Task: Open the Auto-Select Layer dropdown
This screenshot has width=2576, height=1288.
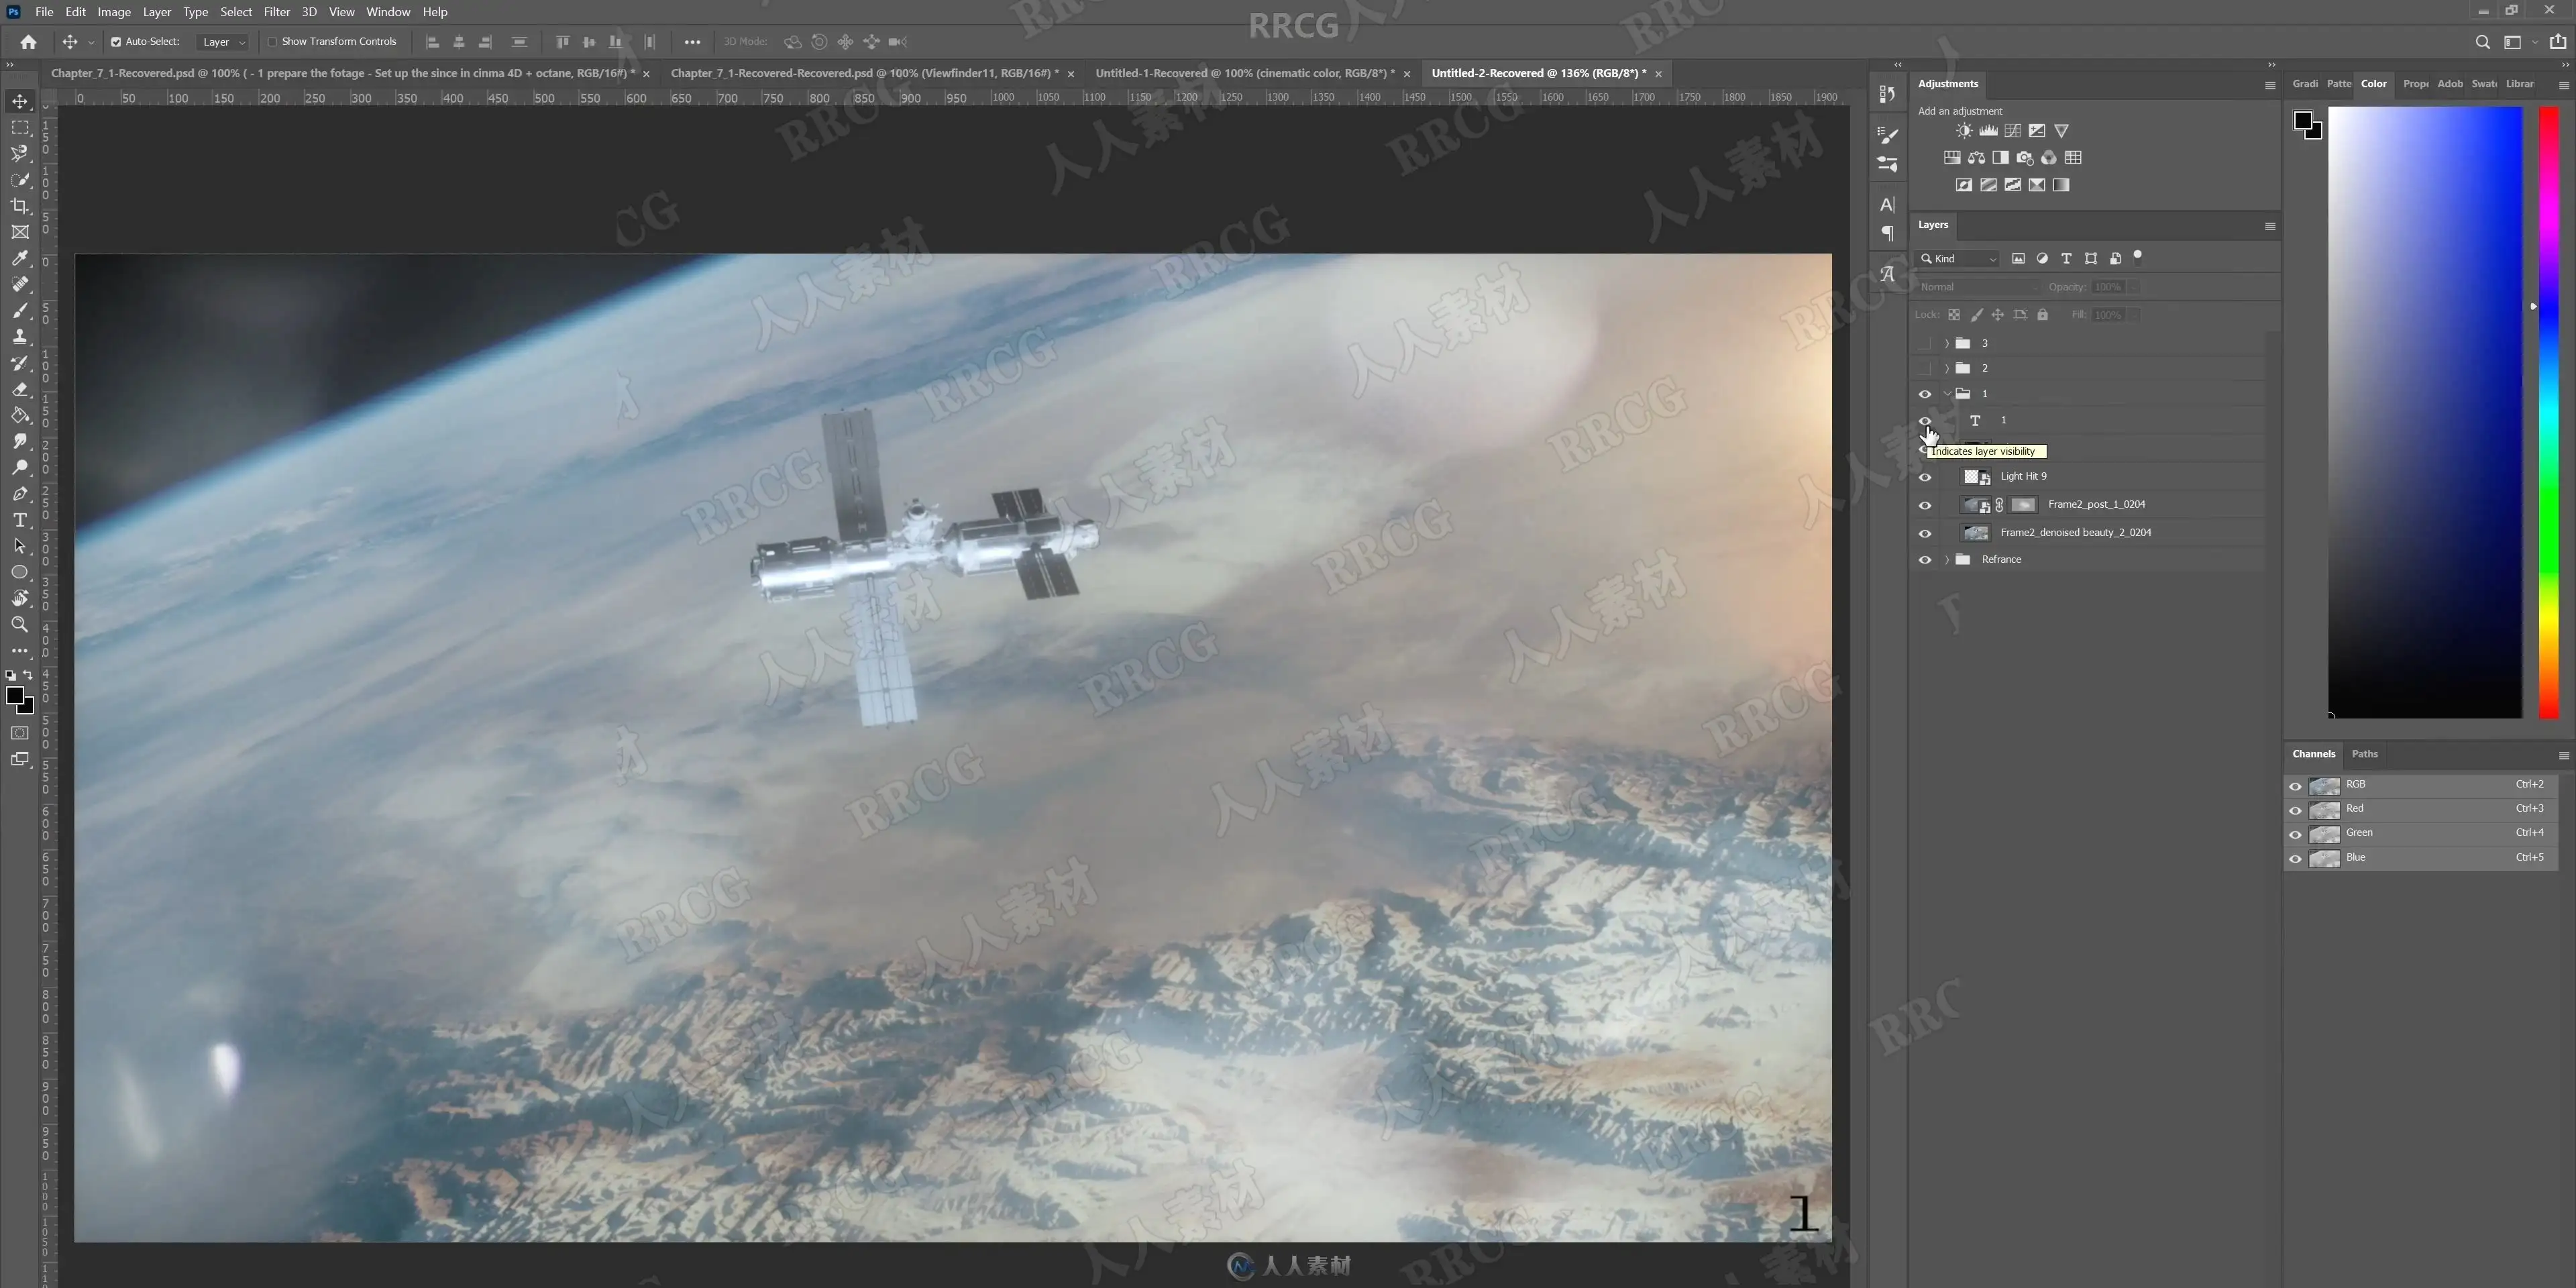Action: (x=223, y=42)
